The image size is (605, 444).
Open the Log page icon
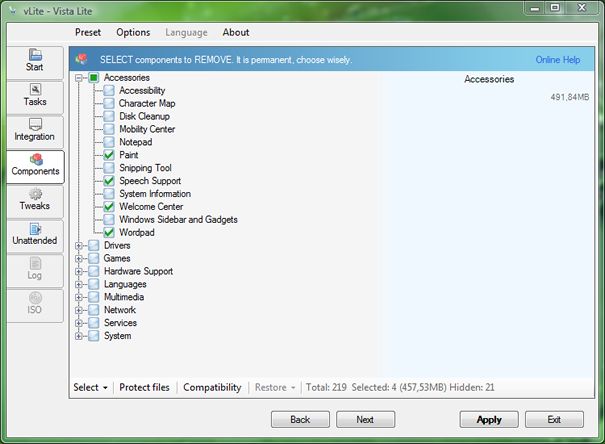click(x=35, y=263)
